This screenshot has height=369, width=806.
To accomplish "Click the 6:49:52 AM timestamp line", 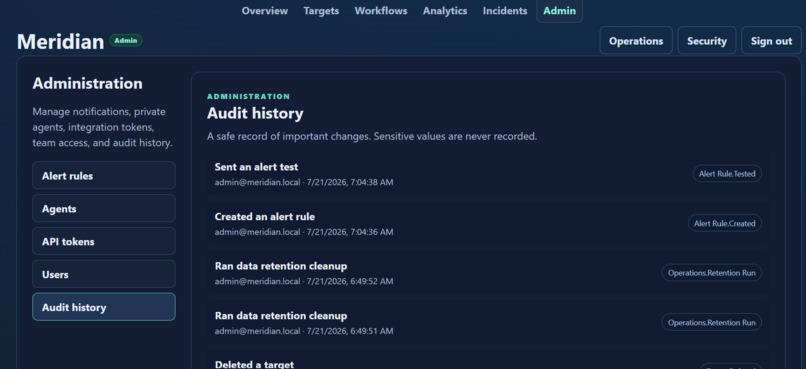I will 304,281.
